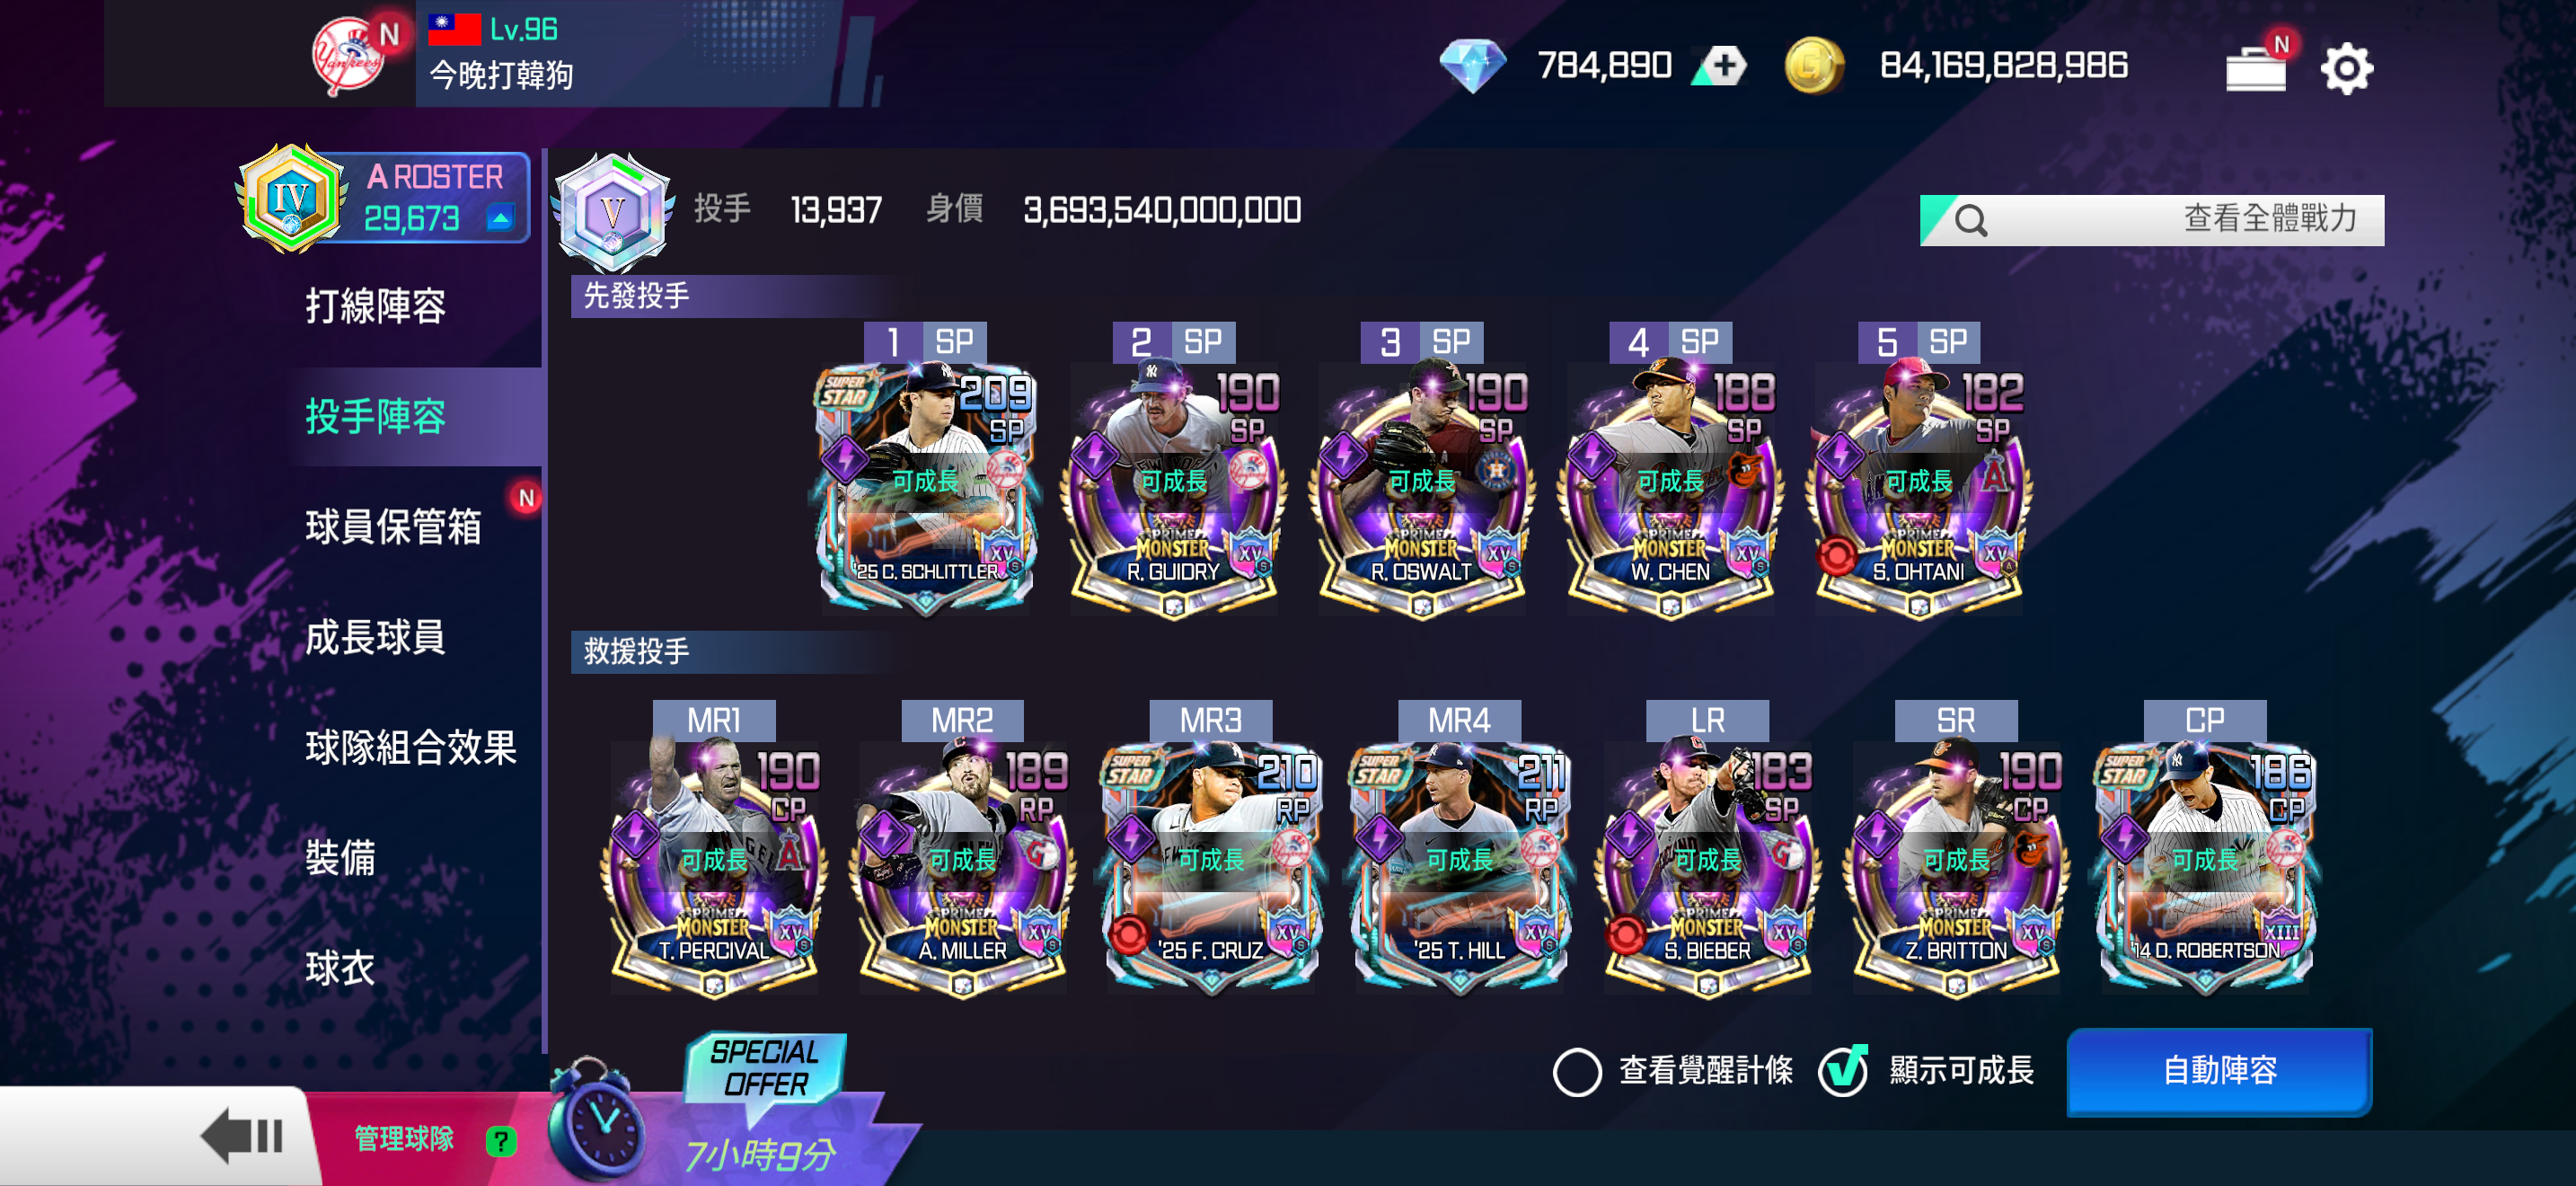Image resolution: width=2576 pixels, height=1186 pixels.
Task: Select 球員保管箱 in sidebar
Action: tap(393, 527)
